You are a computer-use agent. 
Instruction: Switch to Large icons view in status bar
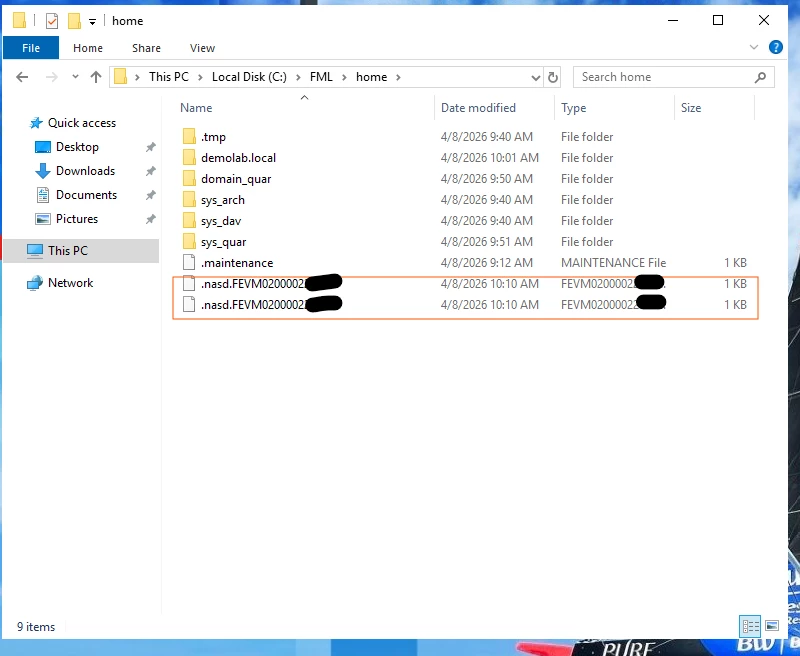[772, 626]
